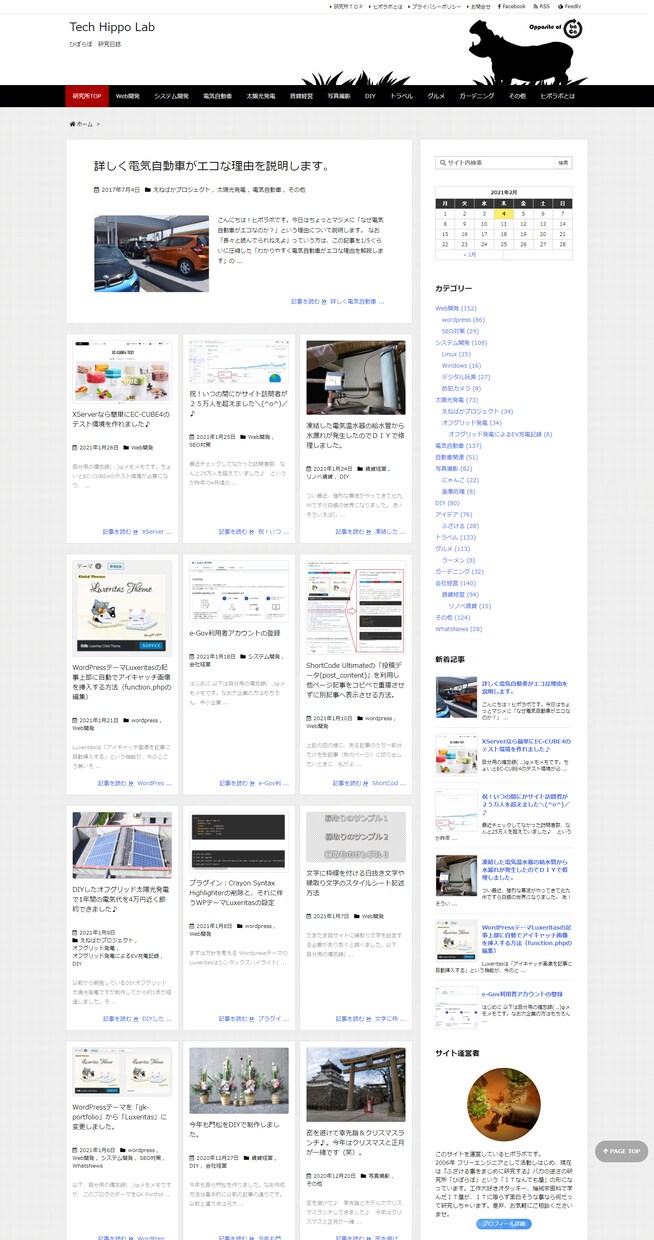Open the グルメ menu item
The height and width of the screenshot is (1240, 654).
click(x=436, y=96)
